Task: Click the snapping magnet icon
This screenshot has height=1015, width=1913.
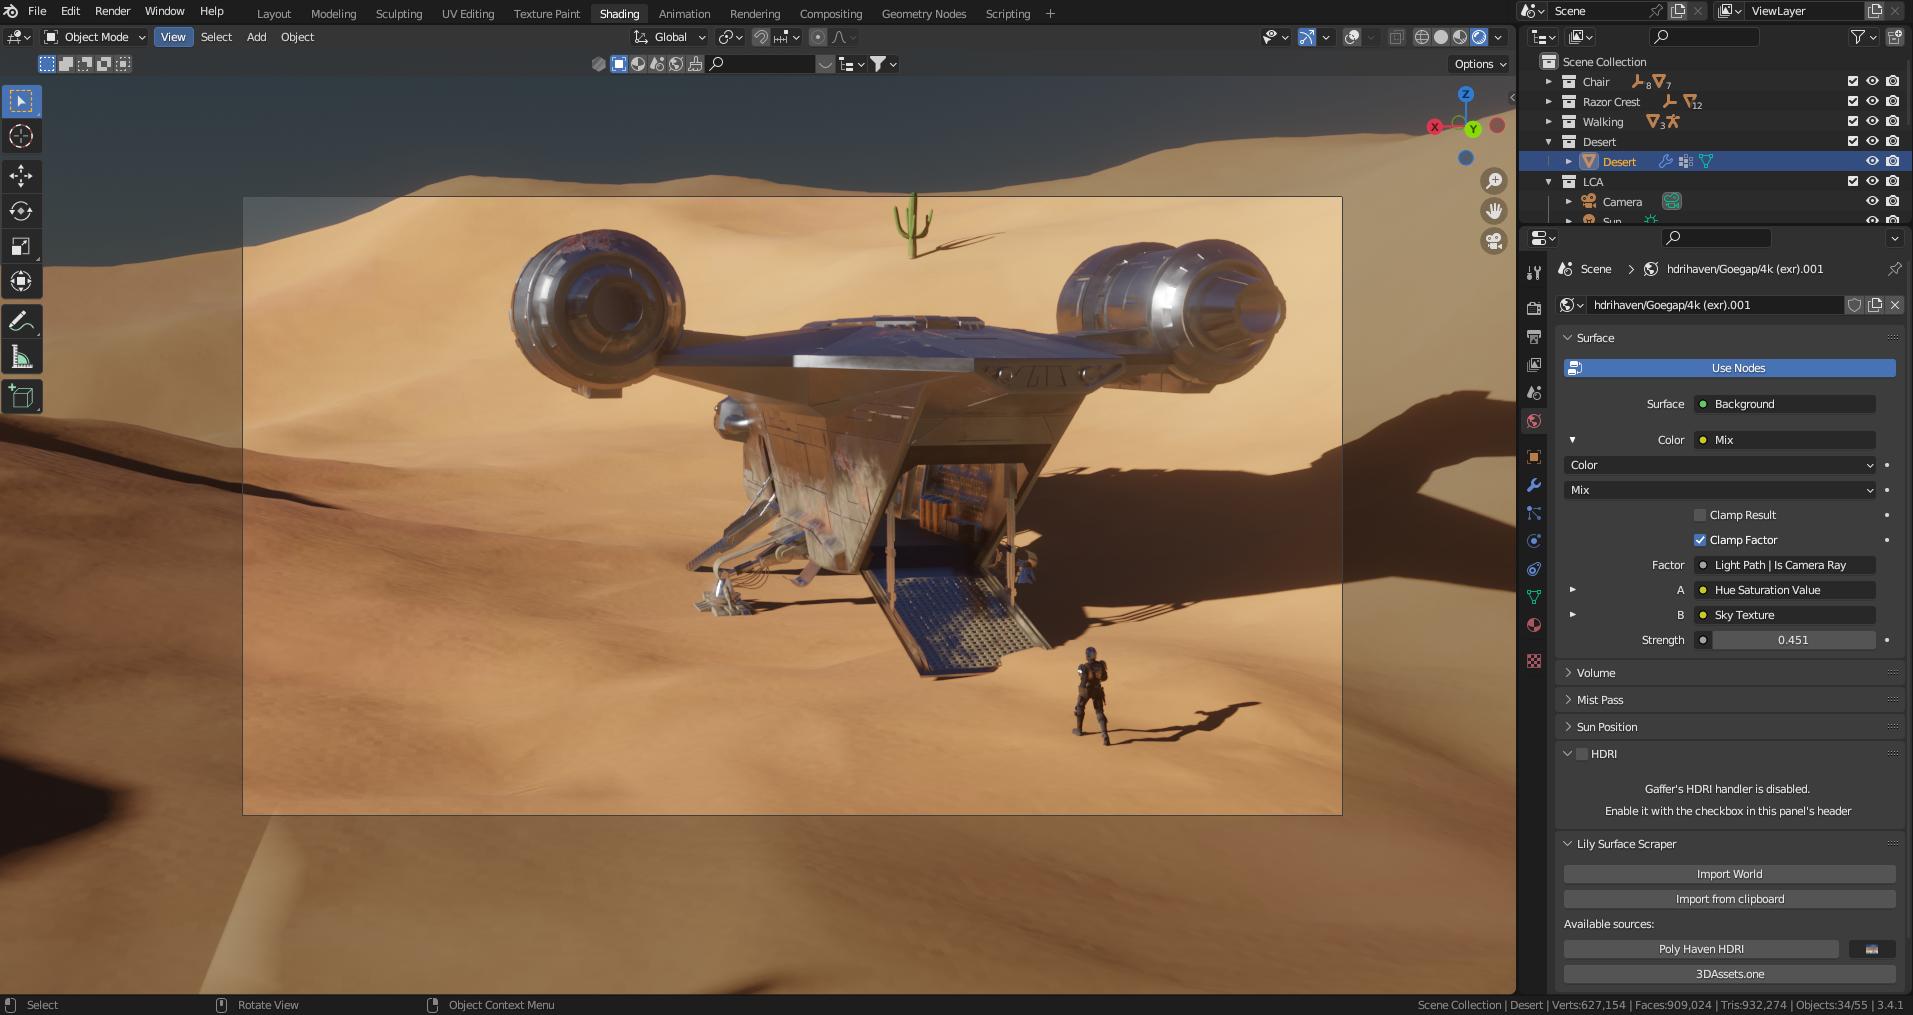Action: coord(761,37)
